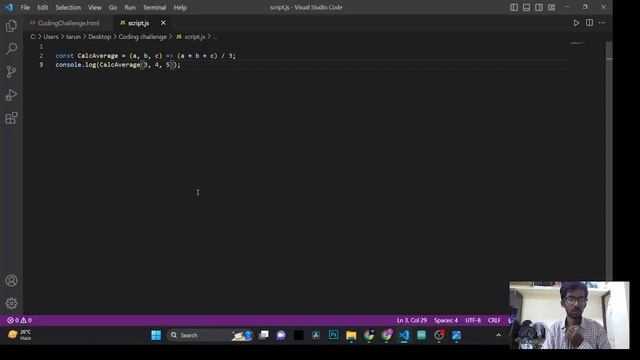The image size is (640, 360).
Task: Open the Run menu
Action: (130, 7)
